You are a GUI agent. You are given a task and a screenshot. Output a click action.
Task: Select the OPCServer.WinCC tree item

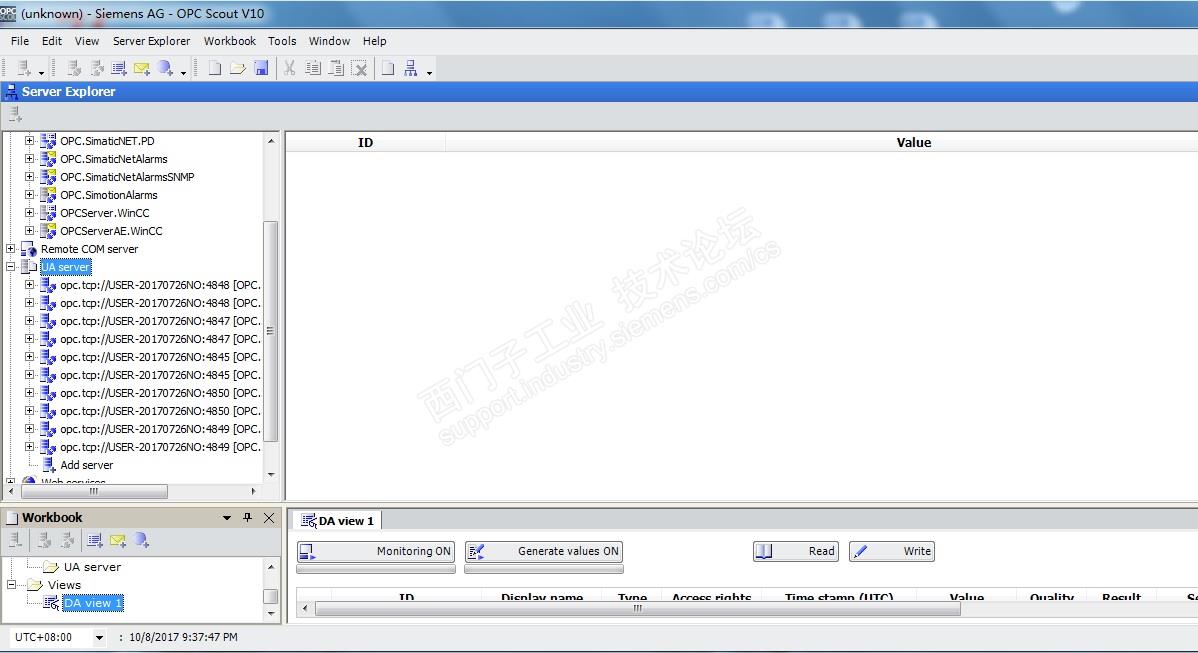click(x=105, y=213)
